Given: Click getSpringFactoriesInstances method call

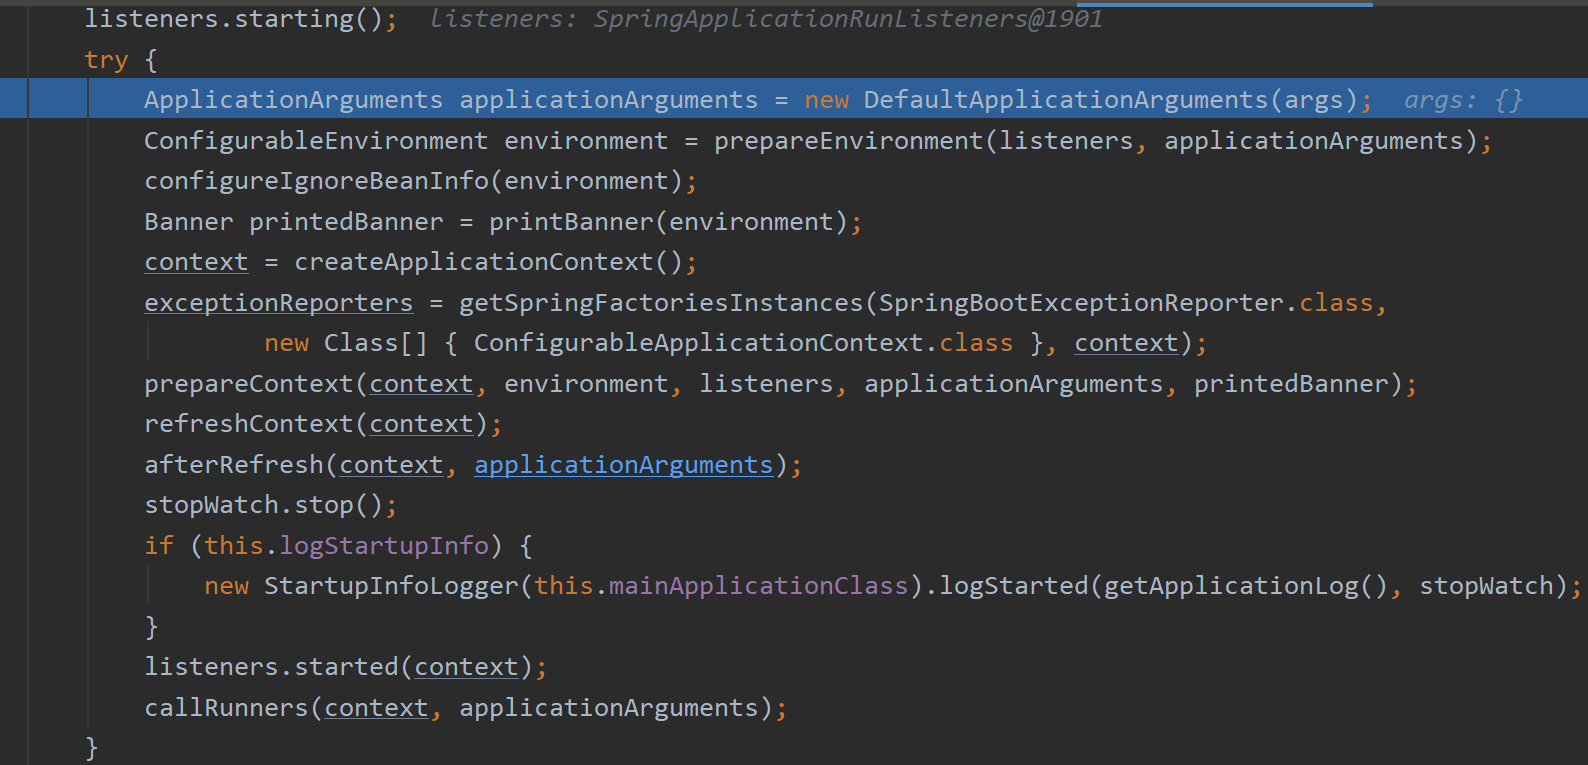Looking at the screenshot, I should (x=661, y=303).
